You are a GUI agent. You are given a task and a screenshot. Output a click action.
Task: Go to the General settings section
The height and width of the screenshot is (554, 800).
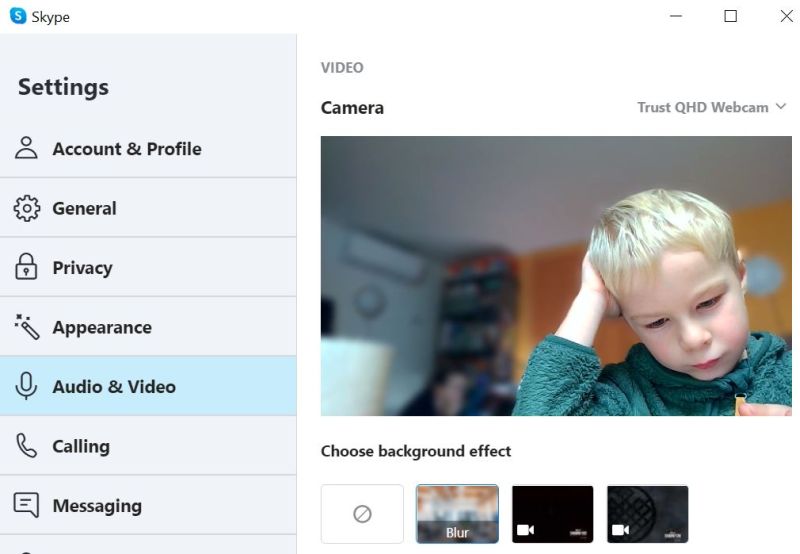148,208
